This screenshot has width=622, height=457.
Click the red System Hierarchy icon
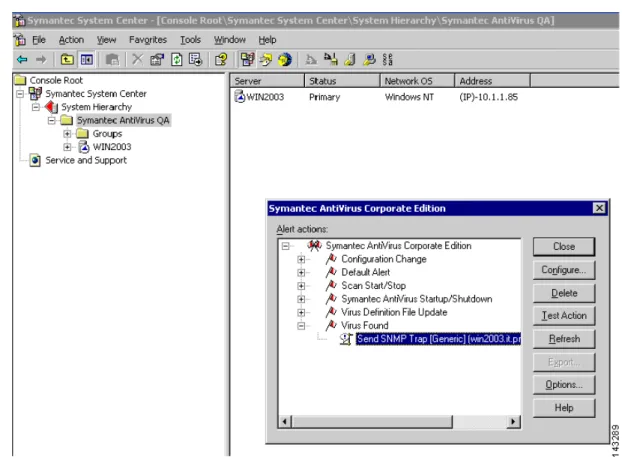point(52,107)
